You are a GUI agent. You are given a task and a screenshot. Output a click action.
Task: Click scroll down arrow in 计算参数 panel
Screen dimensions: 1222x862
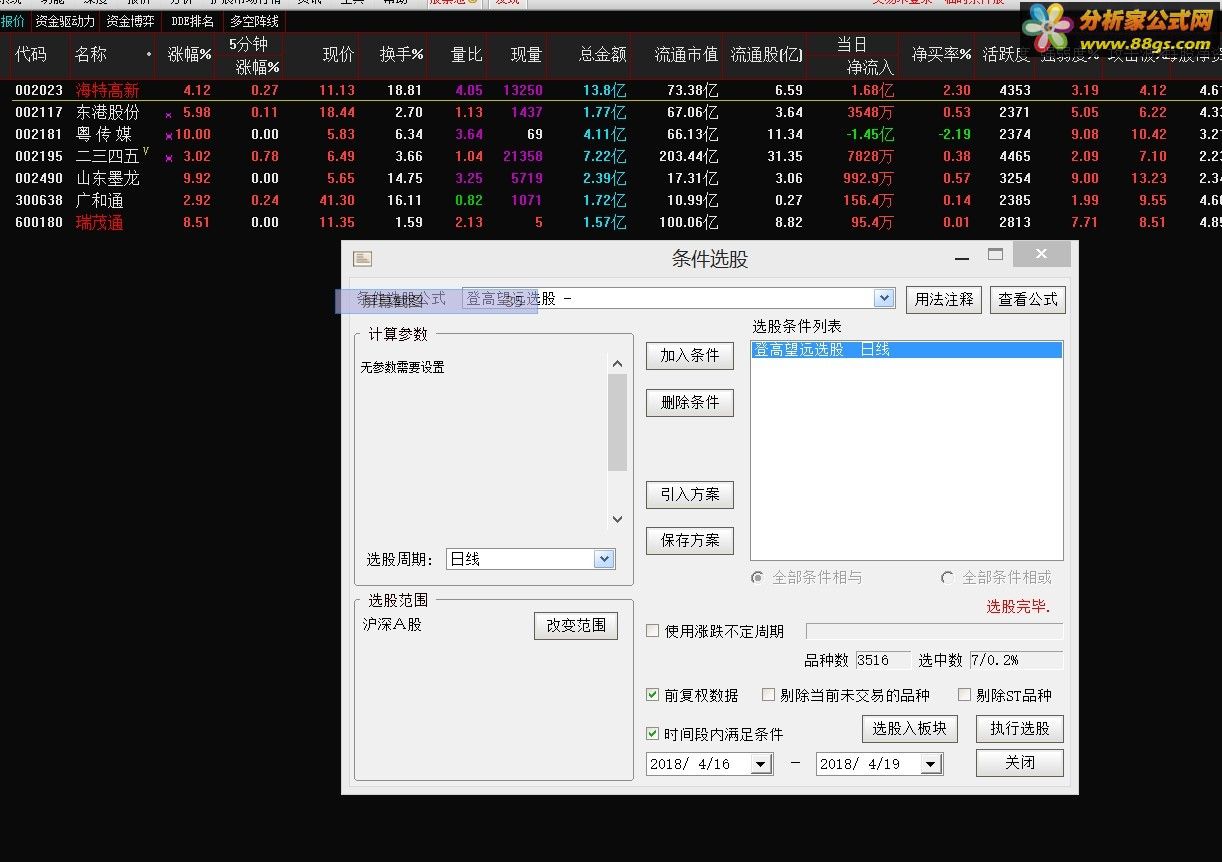point(617,519)
